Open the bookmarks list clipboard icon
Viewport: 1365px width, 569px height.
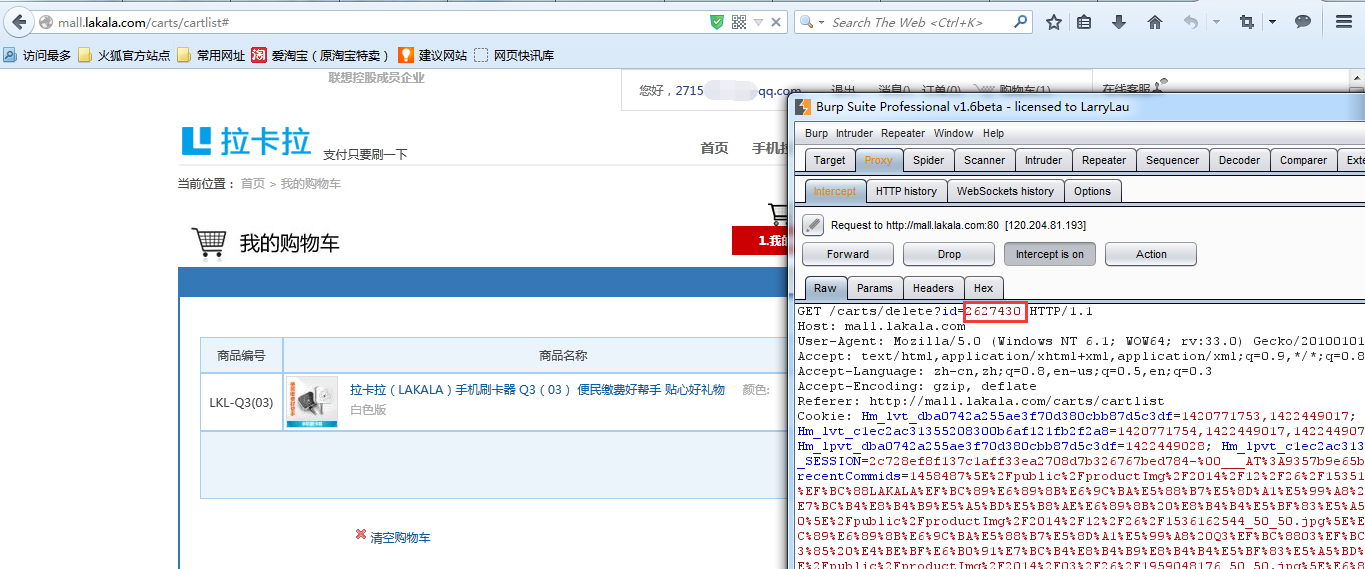coord(1085,22)
